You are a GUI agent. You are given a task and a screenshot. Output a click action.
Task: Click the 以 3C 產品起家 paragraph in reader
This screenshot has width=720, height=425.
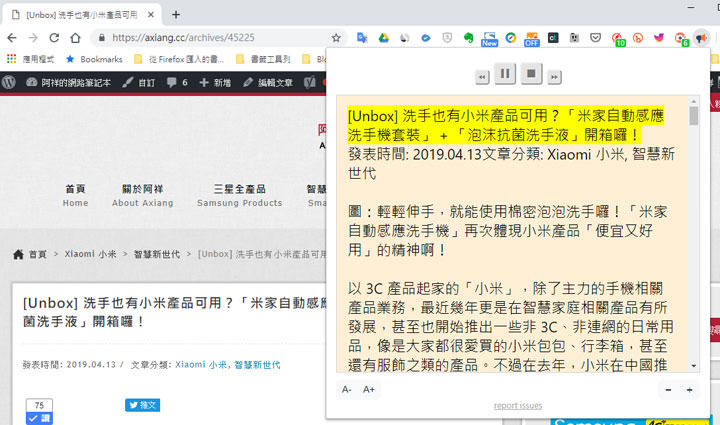pyautogui.click(x=511, y=327)
